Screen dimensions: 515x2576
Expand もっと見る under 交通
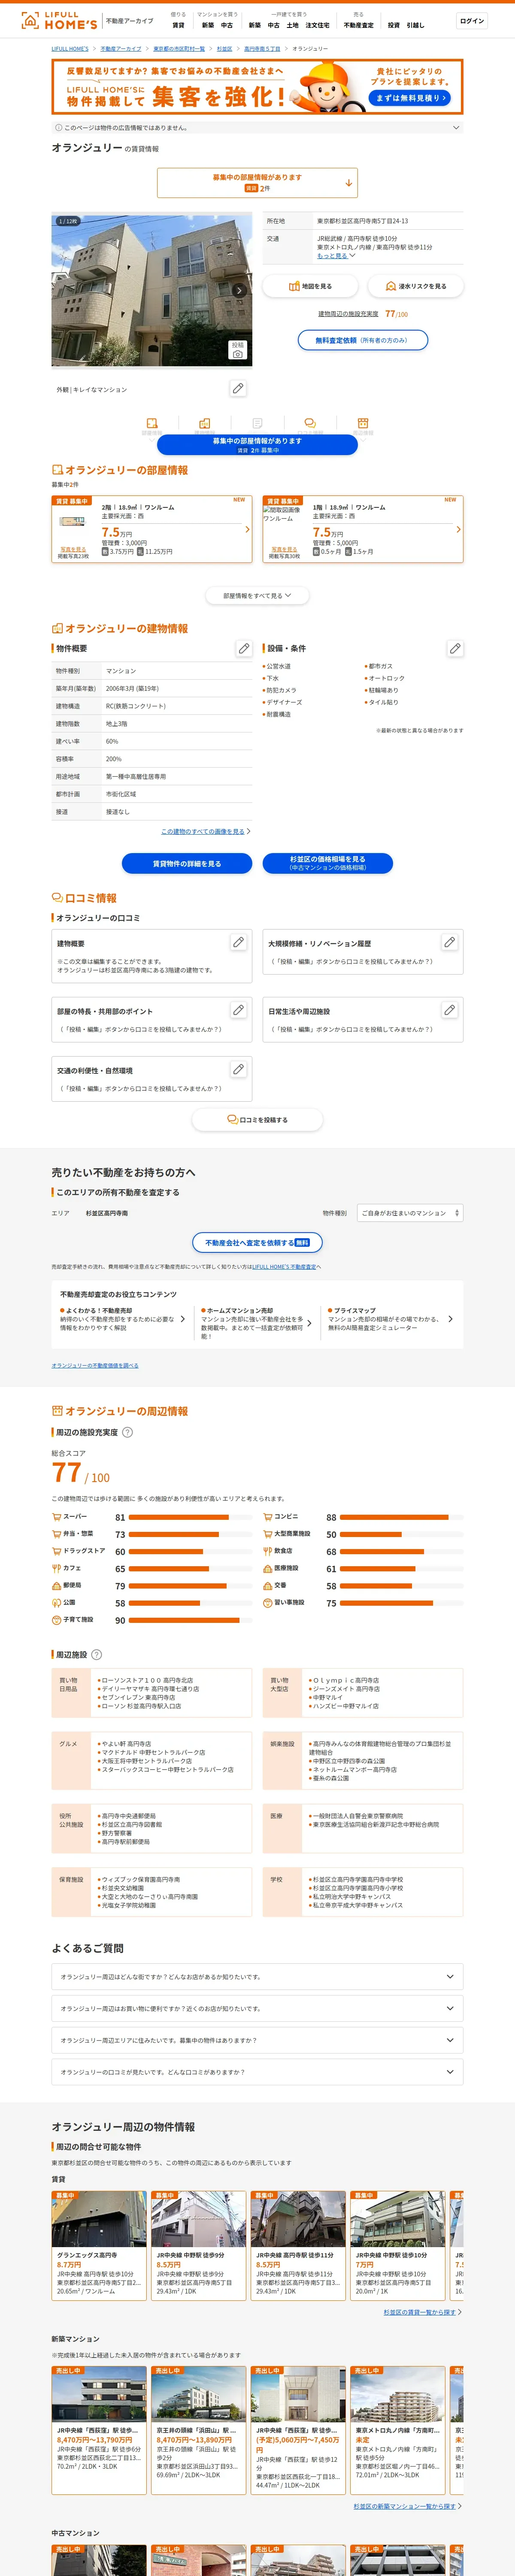[x=336, y=256]
